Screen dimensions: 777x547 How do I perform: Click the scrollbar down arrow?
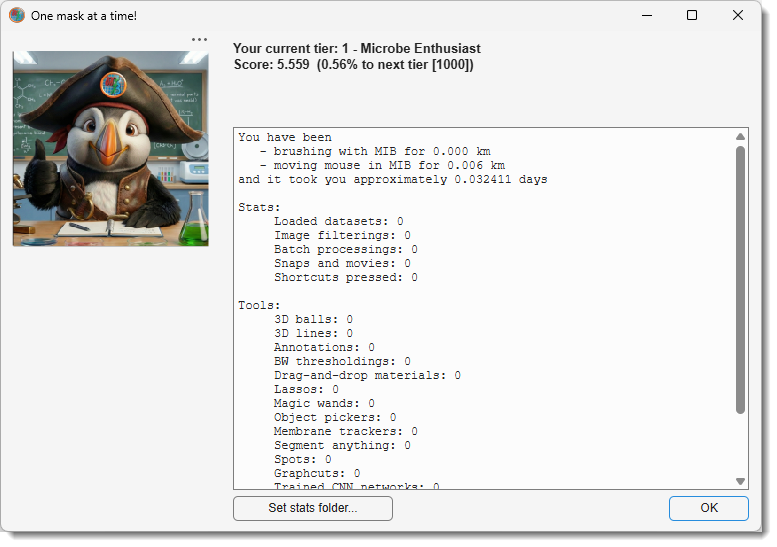740,481
